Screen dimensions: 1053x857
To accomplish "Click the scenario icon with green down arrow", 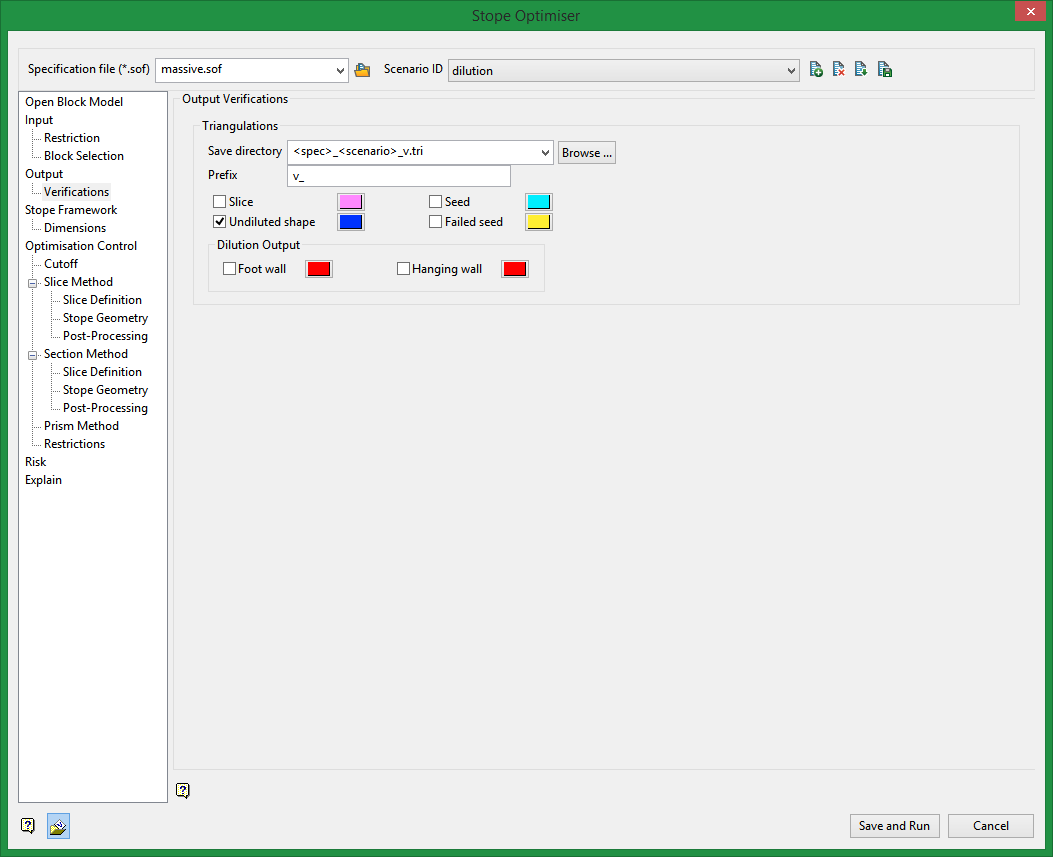I will 861,70.
